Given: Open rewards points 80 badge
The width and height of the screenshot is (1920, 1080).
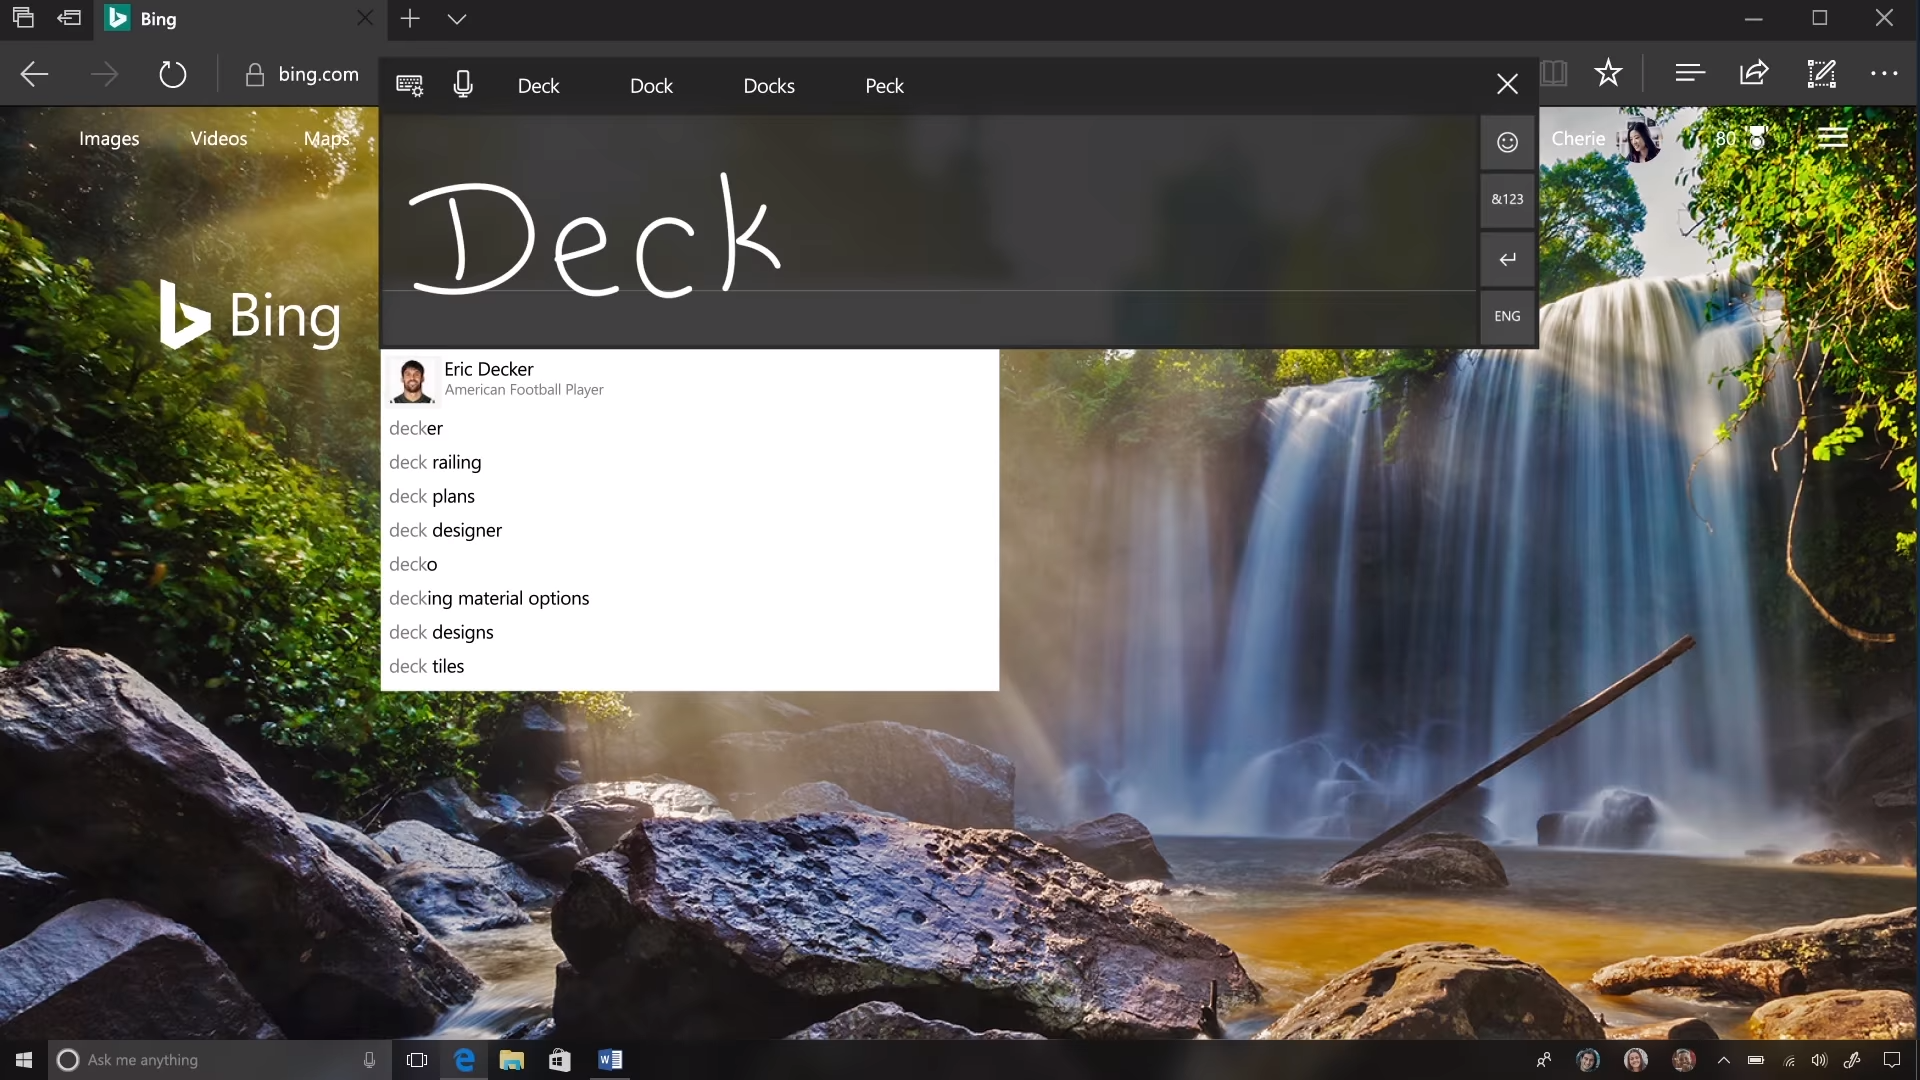Looking at the screenshot, I should (1741, 139).
